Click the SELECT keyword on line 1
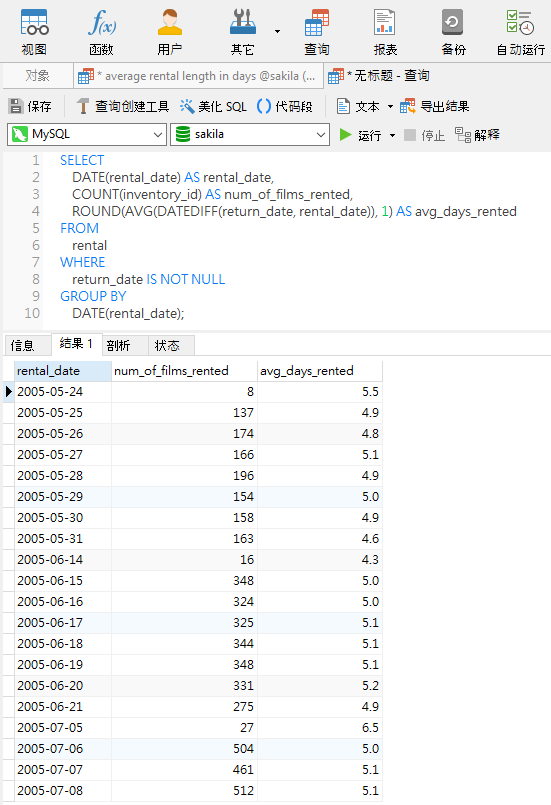551x805 pixels. (x=82, y=161)
